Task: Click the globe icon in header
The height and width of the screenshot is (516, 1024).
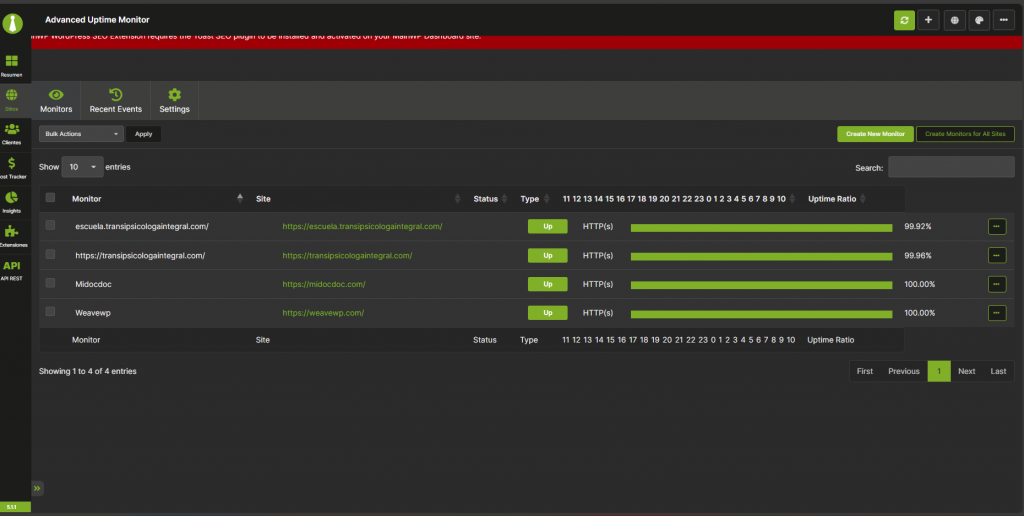Action: [955, 20]
